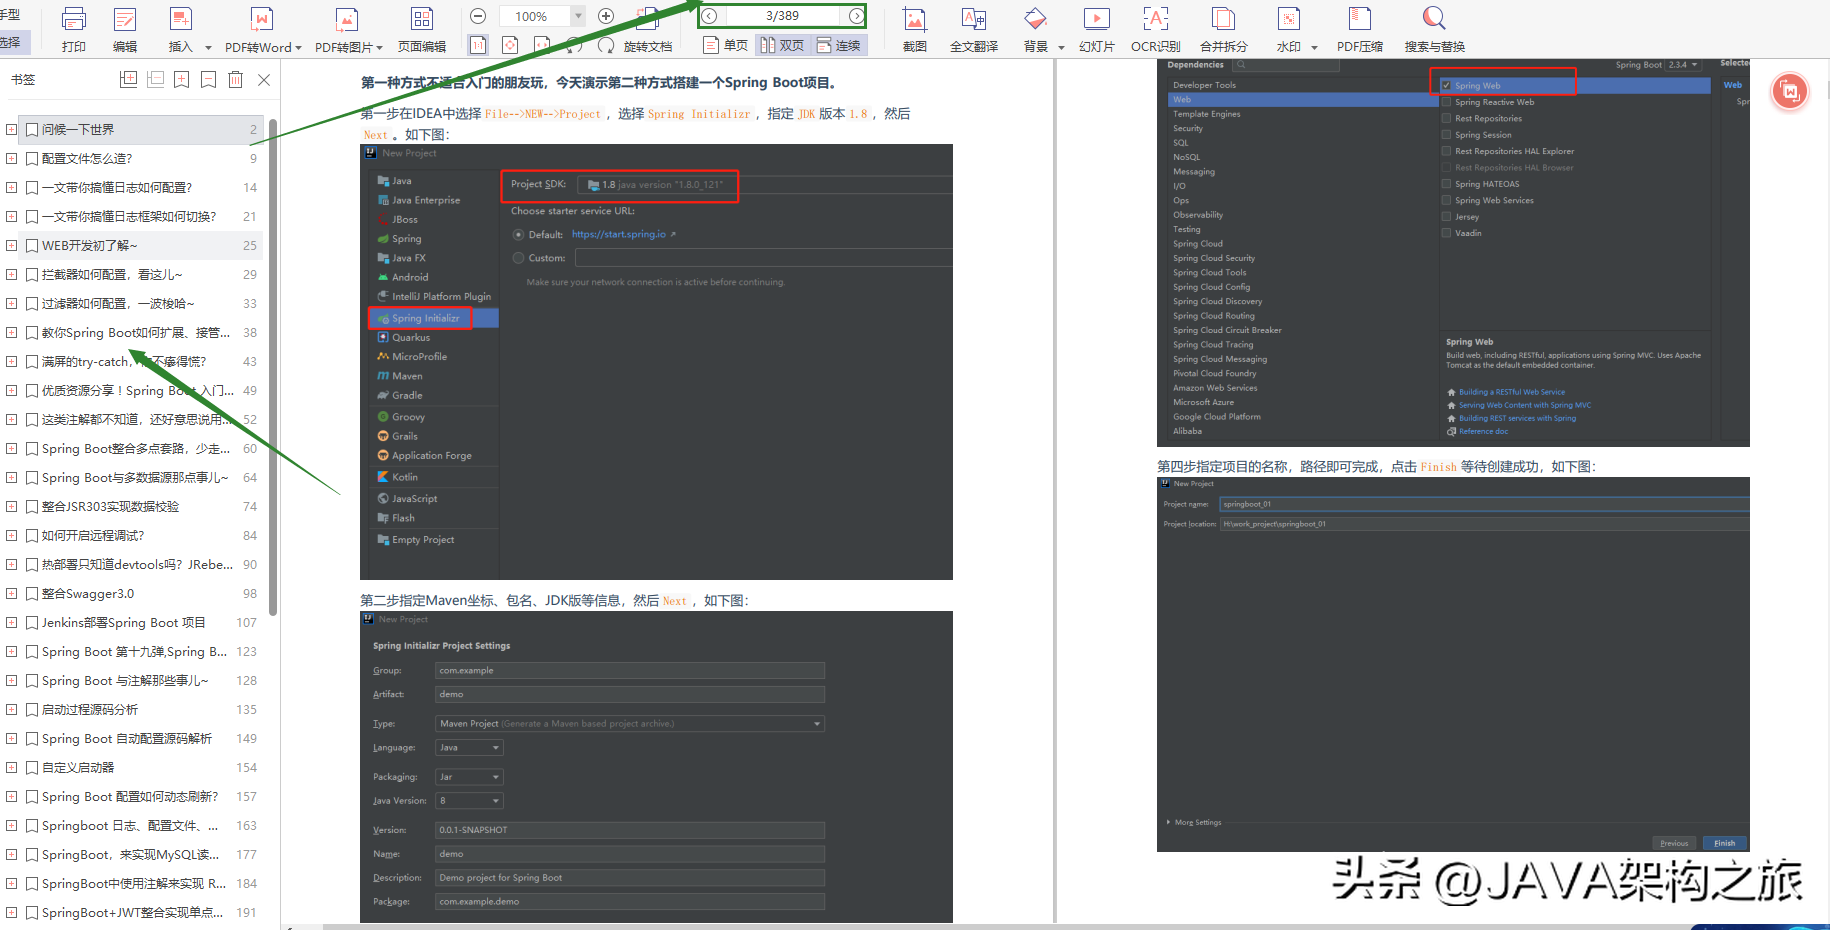The width and height of the screenshot is (1830, 930).
Task: Open bookmark Spring Boot 配置如何动态刷新?
Action: [x=130, y=796]
